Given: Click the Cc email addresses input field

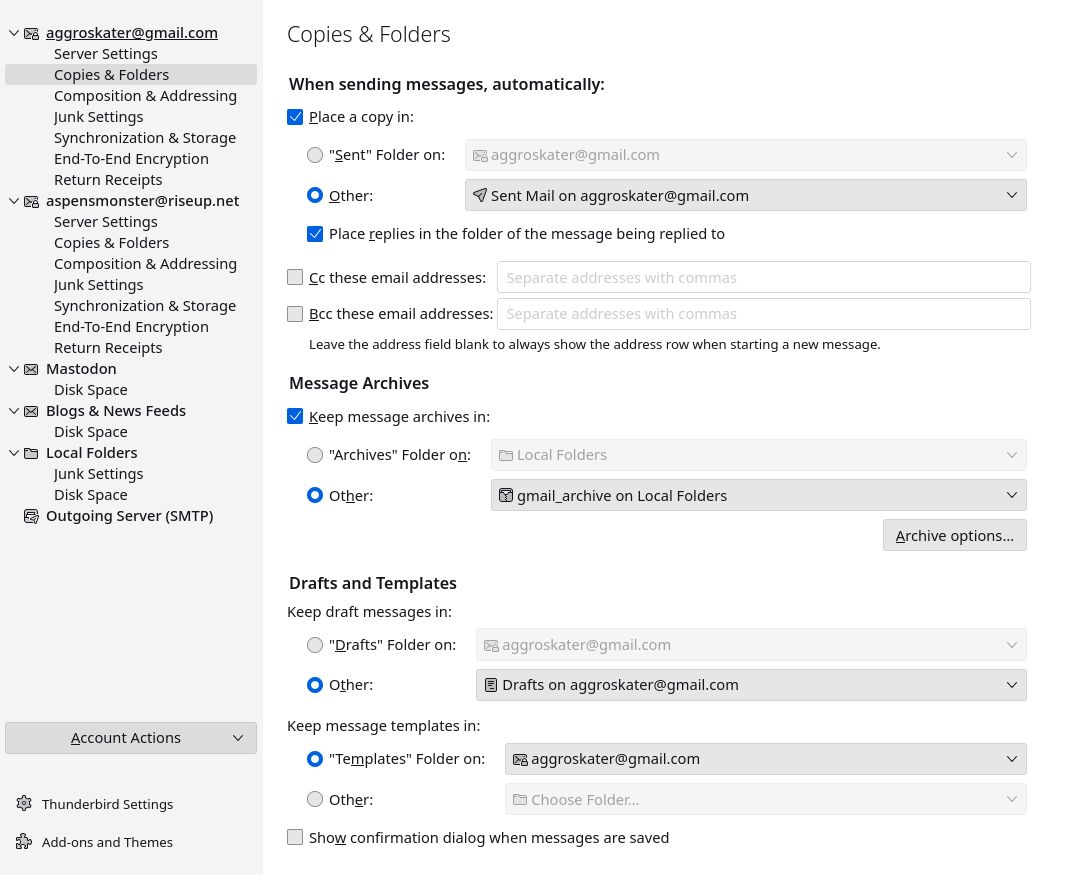Looking at the screenshot, I should [763, 278].
